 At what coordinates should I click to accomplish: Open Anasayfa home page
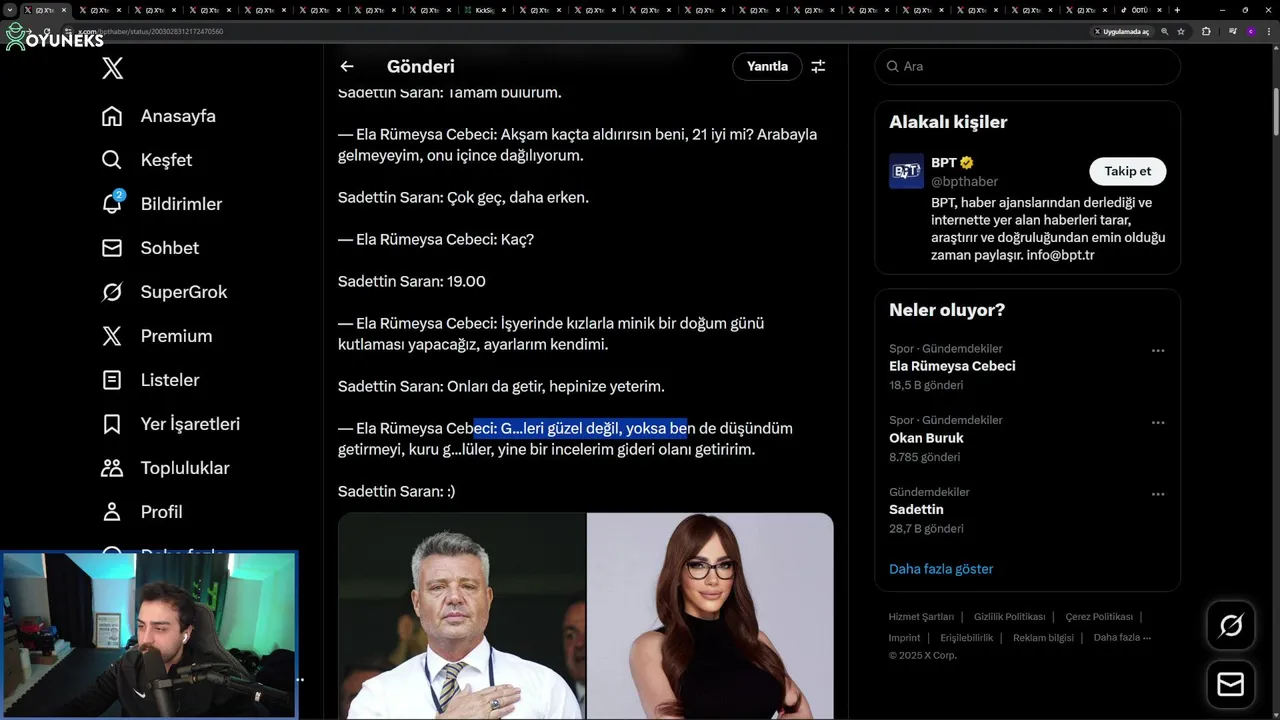point(159,116)
